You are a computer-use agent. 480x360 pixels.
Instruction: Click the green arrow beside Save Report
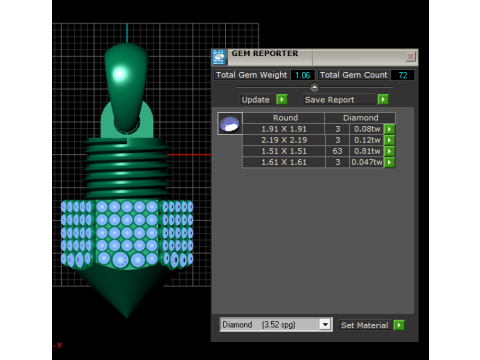383,100
